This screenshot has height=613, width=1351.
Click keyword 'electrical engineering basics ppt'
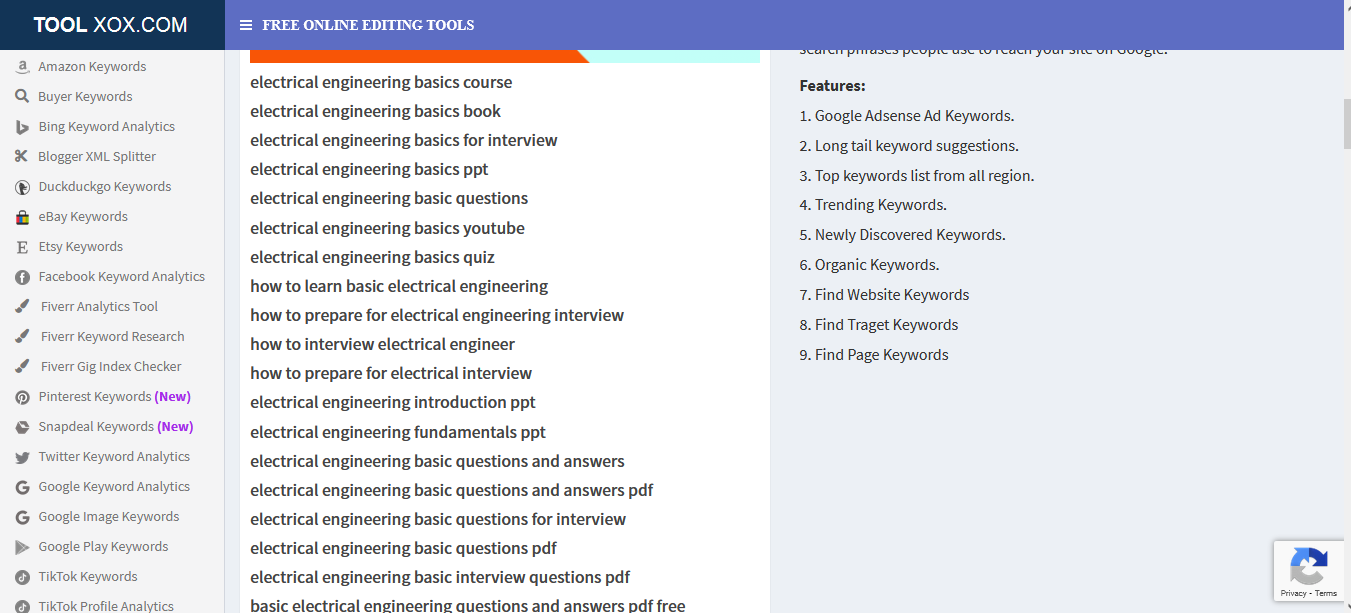coord(369,169)
